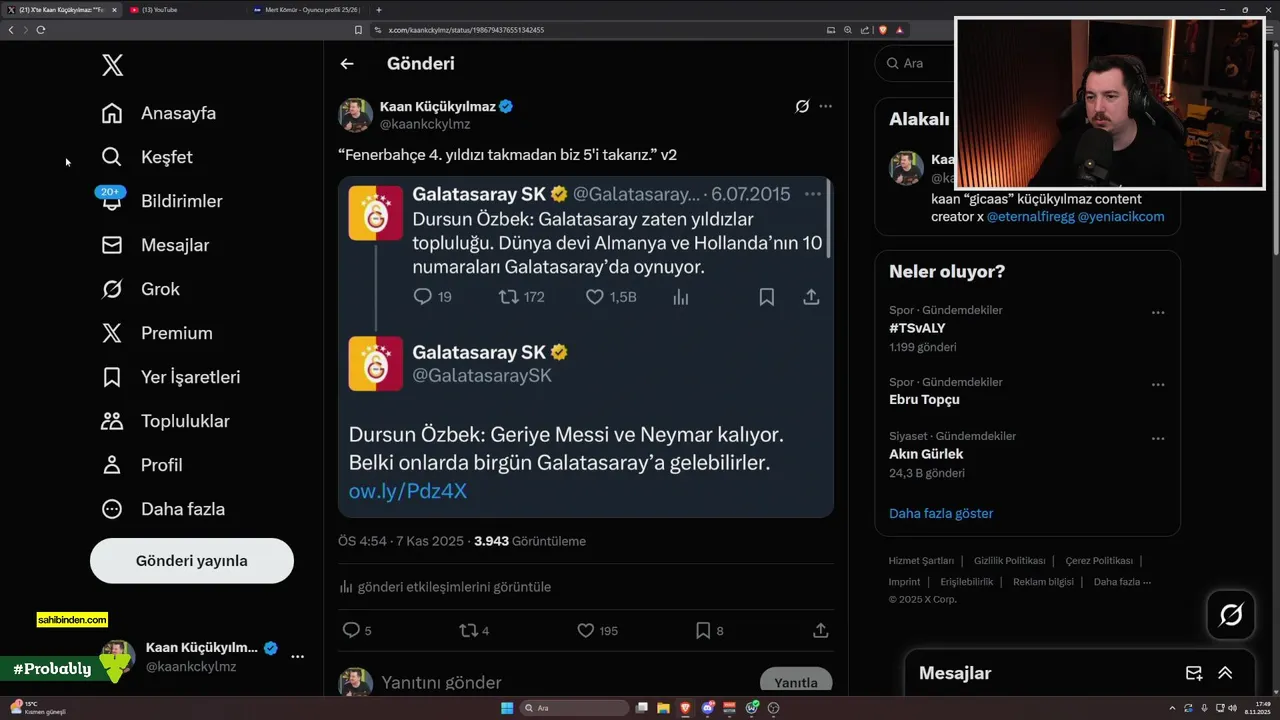Image resolution: width=1280 pixels, height=720 pixels.
Task: Open Anasayfa home from the sidebar
Action: click(159, 113)
